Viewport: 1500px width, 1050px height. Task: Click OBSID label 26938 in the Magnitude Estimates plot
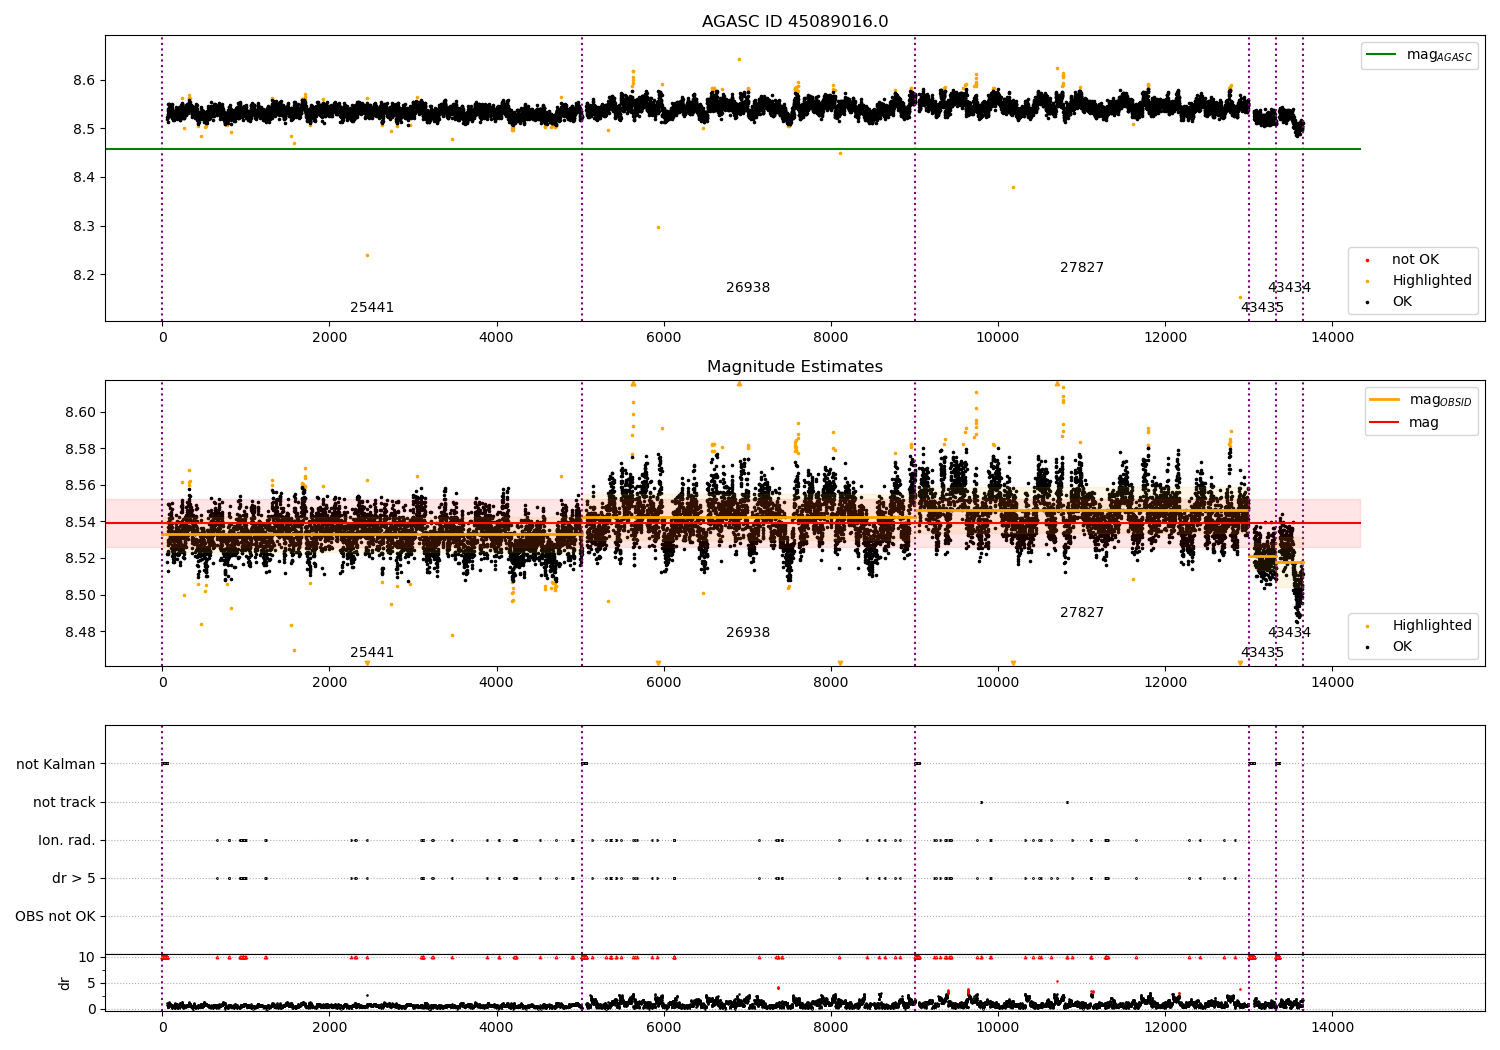point(748,633)
